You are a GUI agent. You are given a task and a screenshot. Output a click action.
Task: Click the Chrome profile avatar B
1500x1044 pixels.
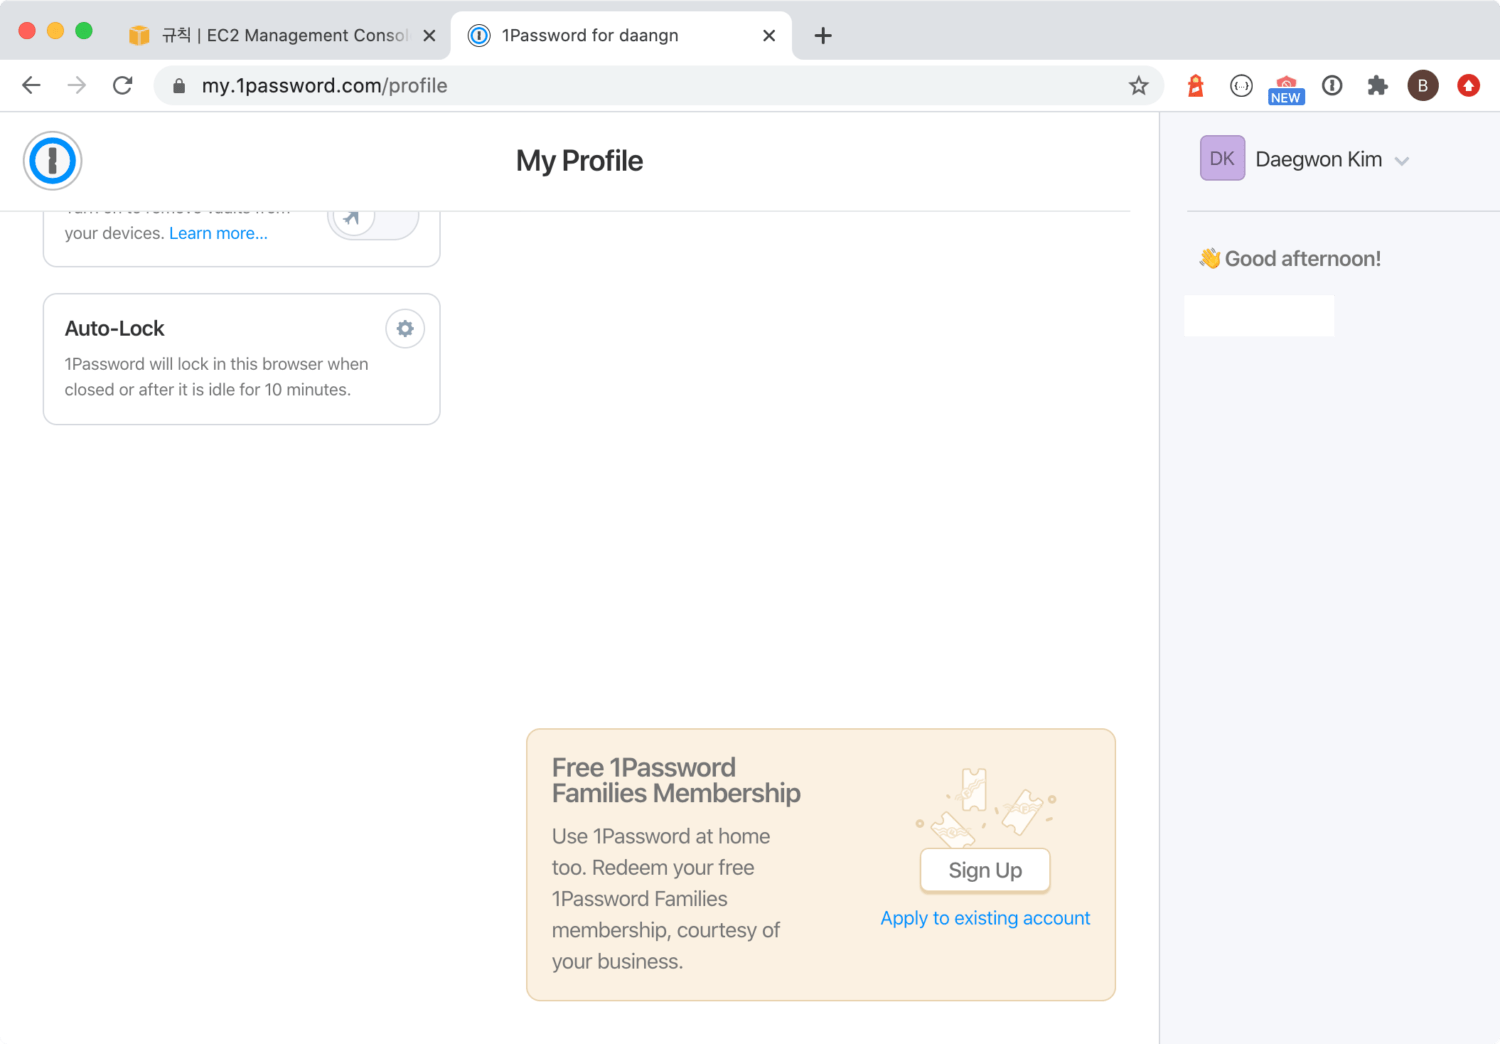1422,86
